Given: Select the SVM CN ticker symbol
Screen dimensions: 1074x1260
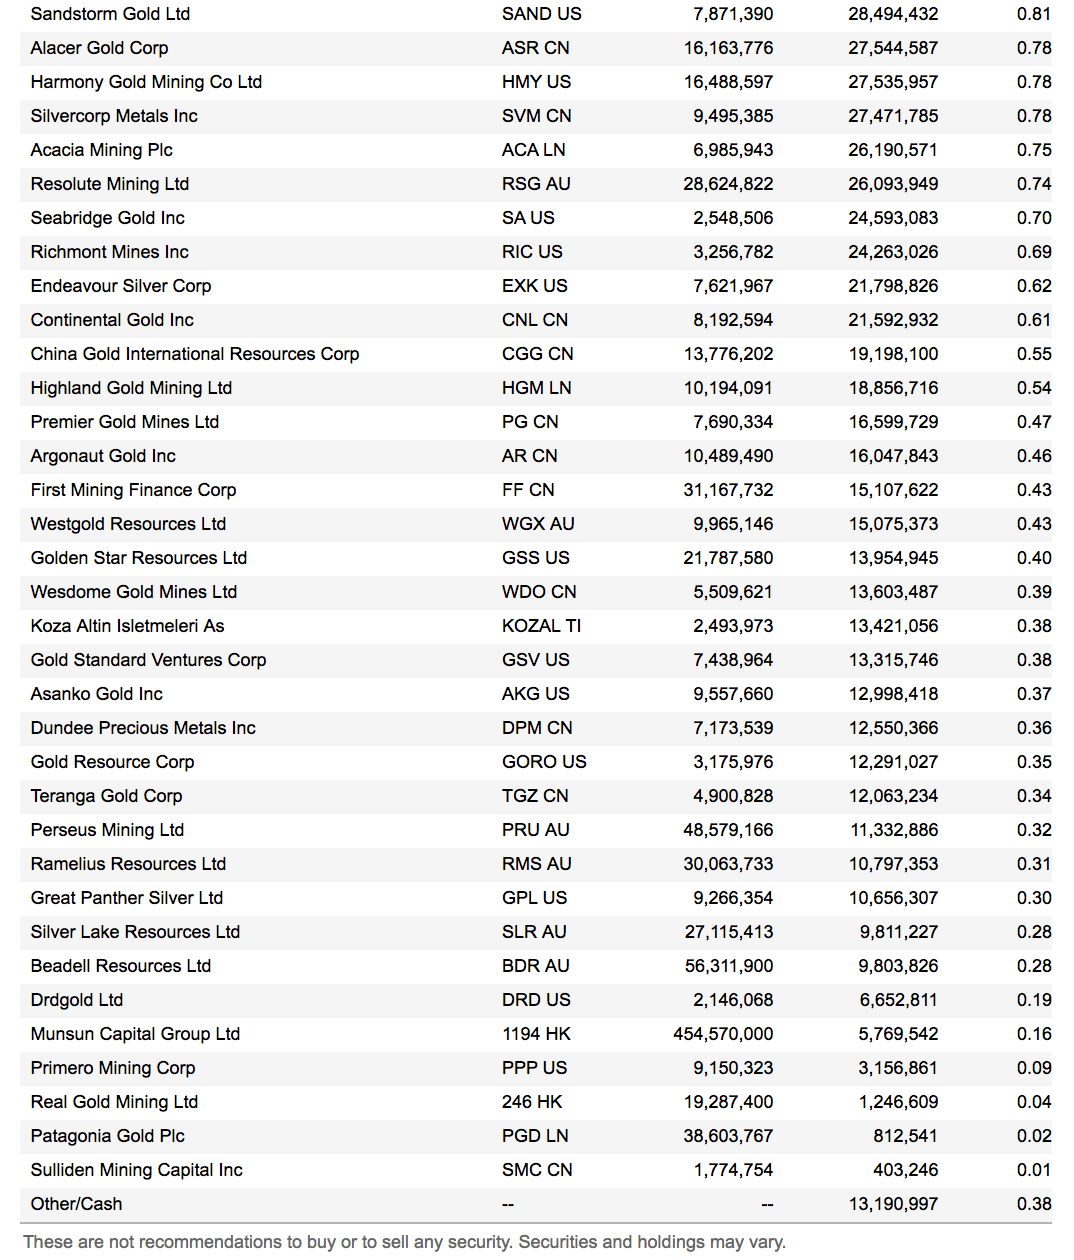Looking at the screenshot, I should click(536, 116).
